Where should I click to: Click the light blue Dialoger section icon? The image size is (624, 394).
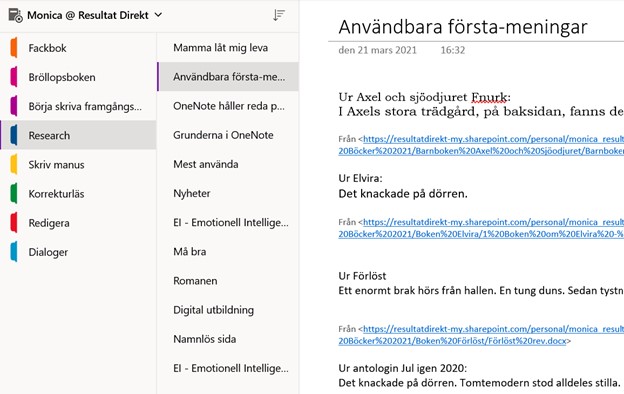click(x=14, y=252)
